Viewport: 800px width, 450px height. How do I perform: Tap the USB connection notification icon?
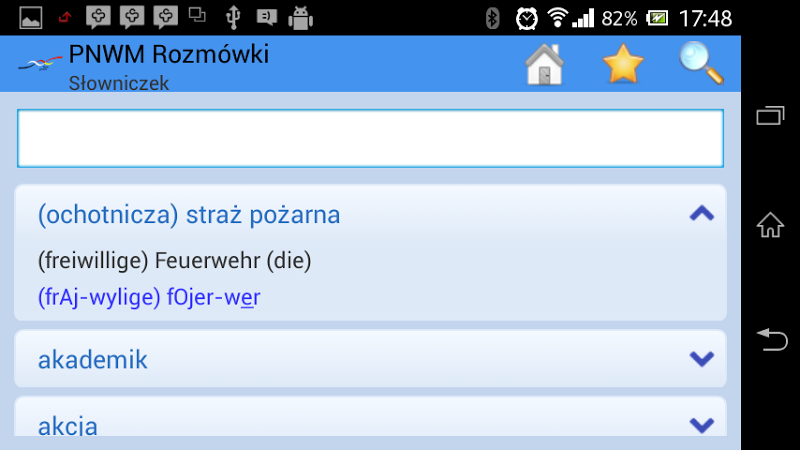233,17
